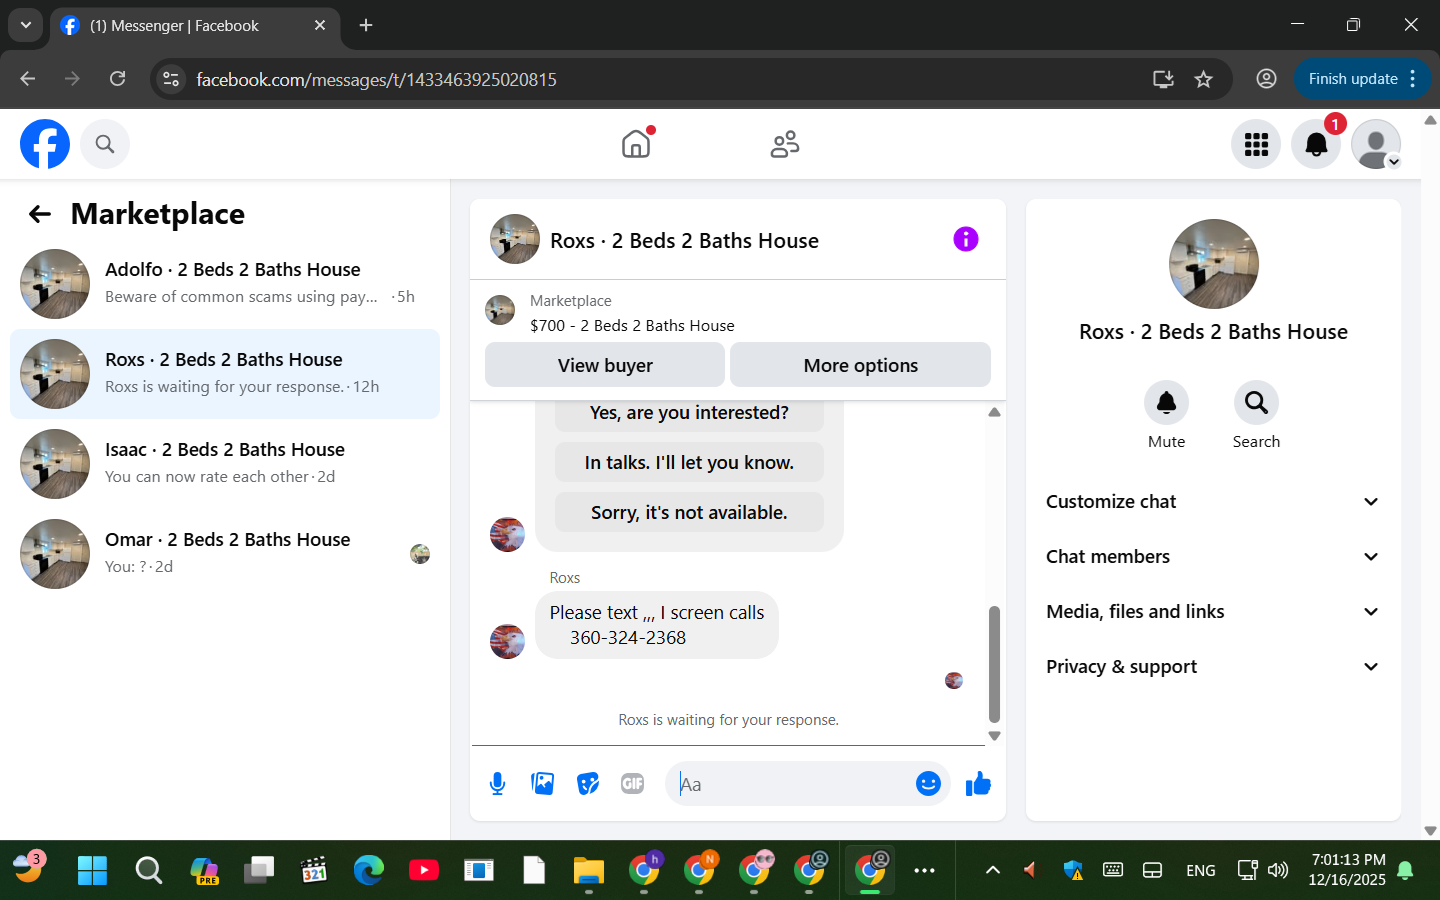Click the View buyer button
The image size is (1440, 900).
(x=605, y=365)
